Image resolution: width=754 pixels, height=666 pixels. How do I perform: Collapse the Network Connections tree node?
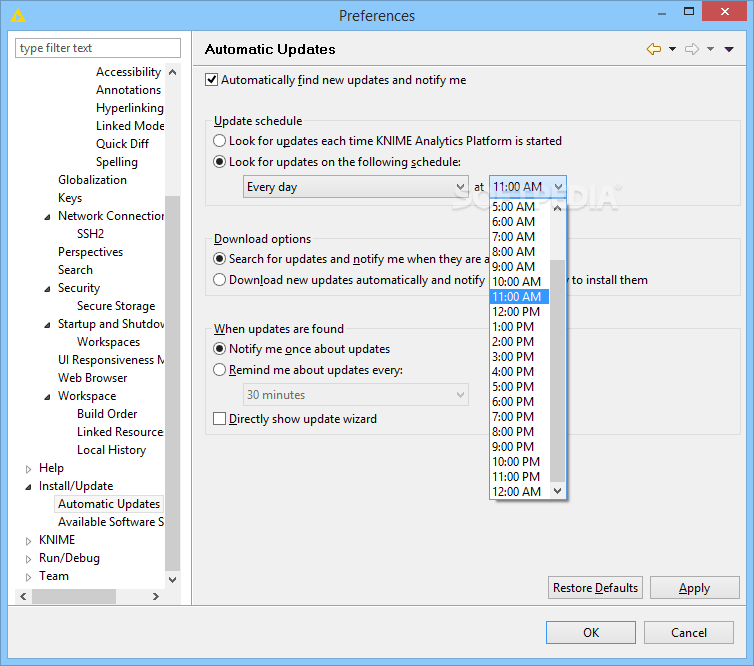coord(47,217)
